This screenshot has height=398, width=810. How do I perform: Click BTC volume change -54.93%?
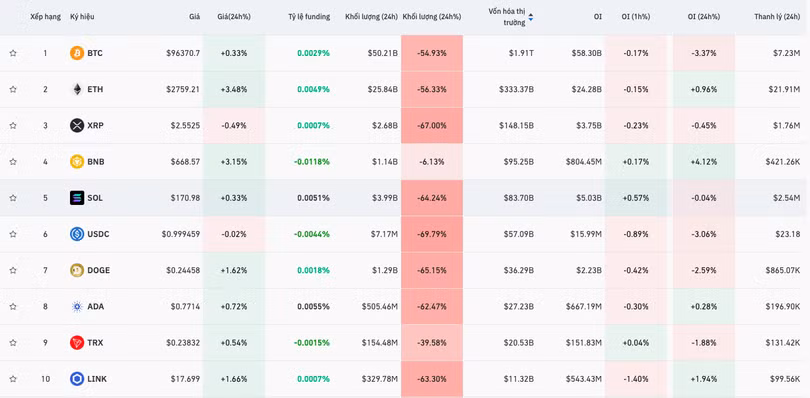432,53
